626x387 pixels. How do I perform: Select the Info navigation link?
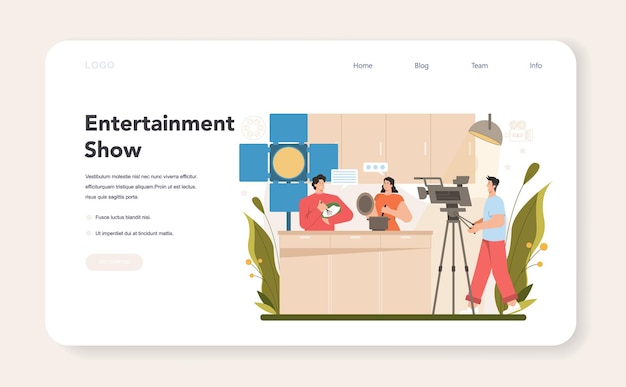pos(535,65)
